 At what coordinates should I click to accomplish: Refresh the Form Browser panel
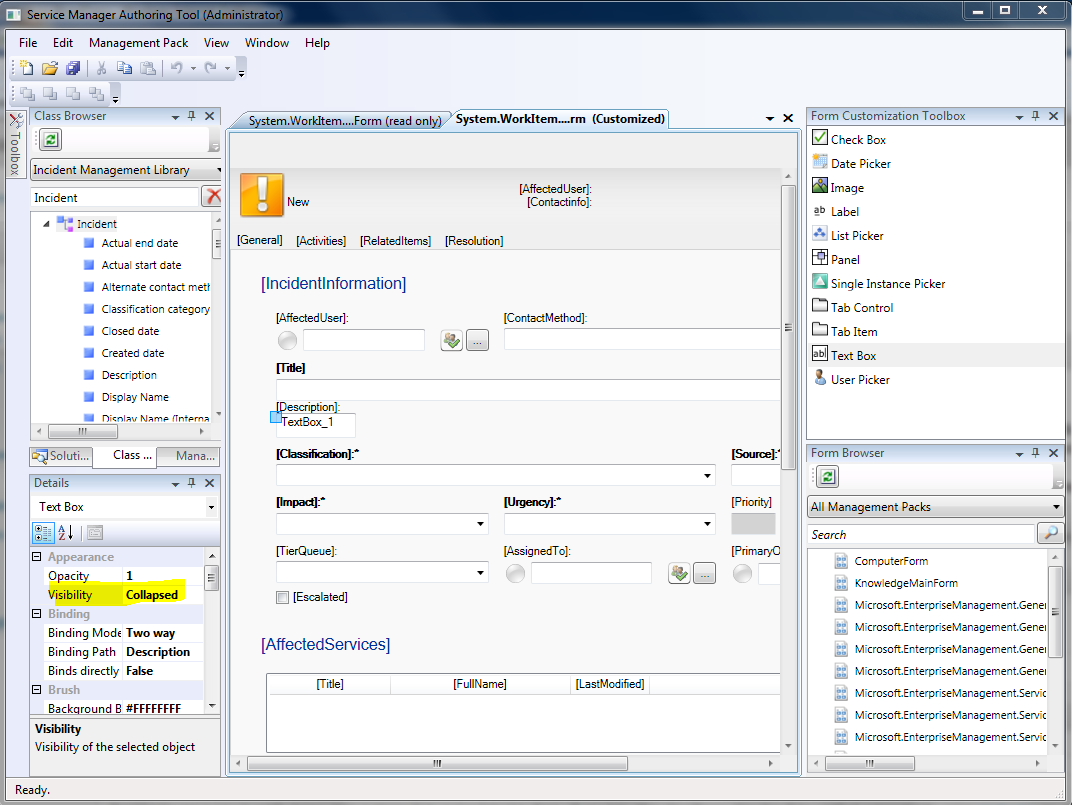tap(827, 477)
